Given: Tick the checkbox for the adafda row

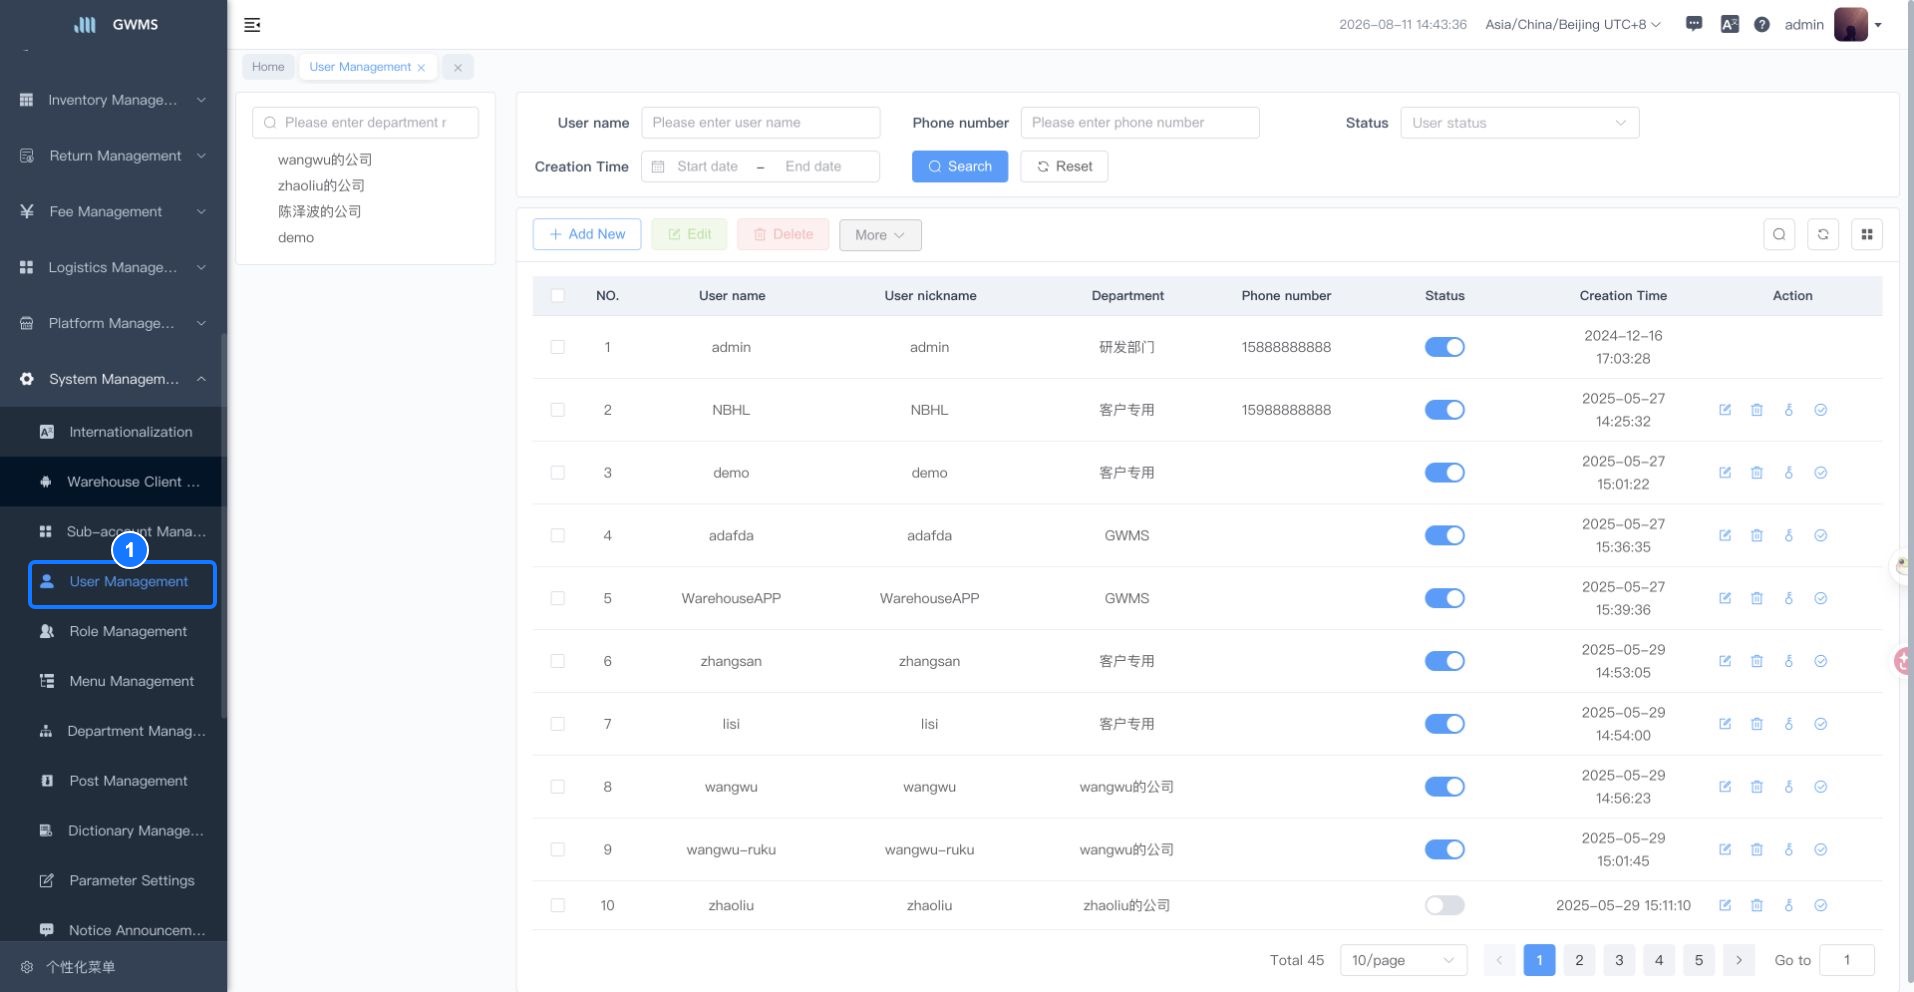Looking at the screenshot, I should (558, 536).
